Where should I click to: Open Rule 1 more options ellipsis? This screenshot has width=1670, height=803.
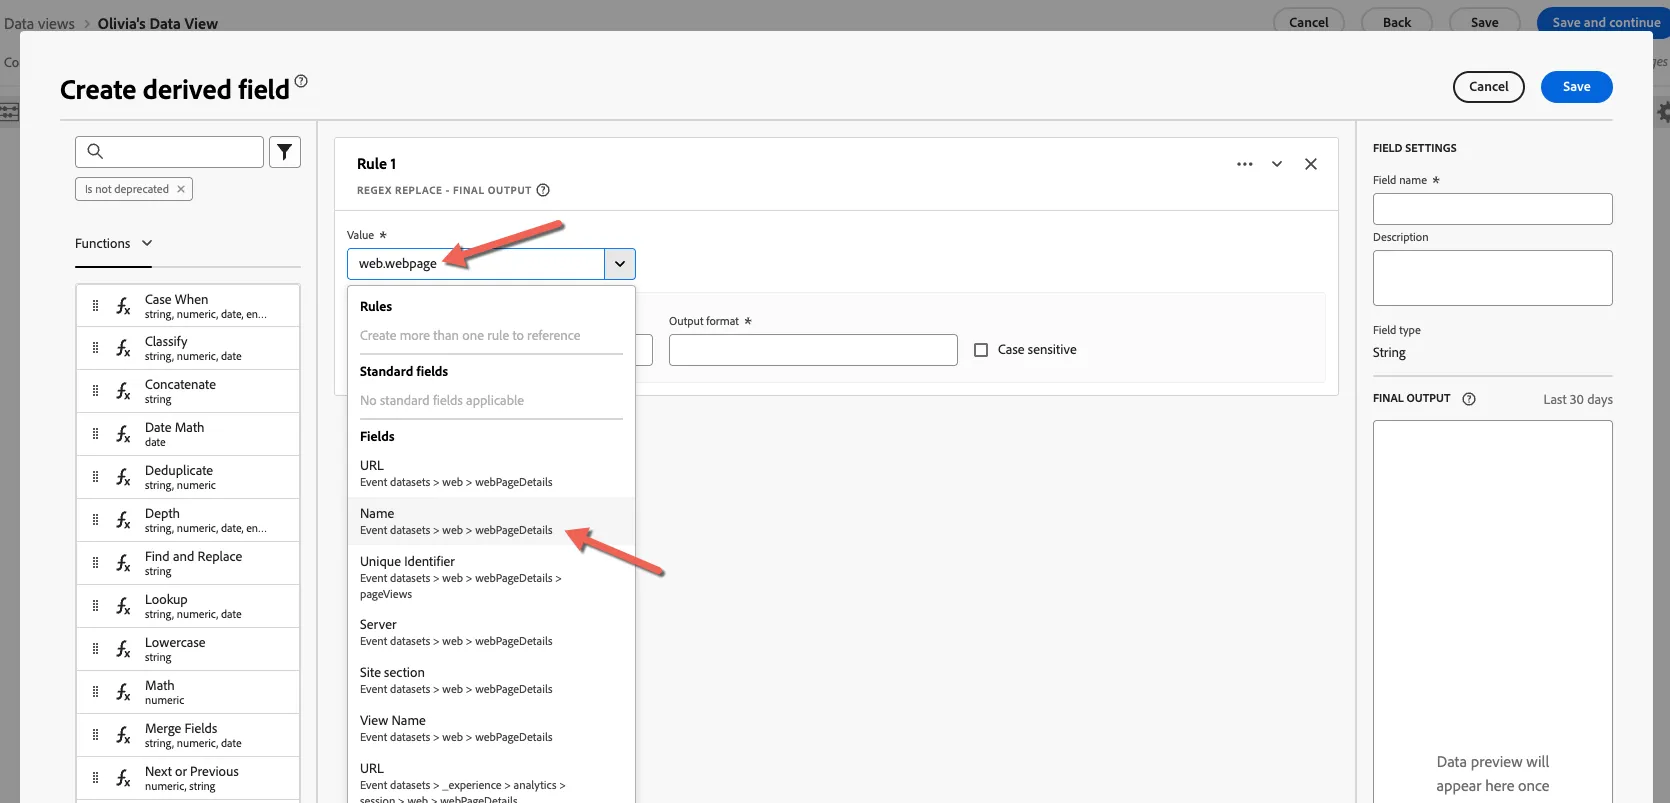click(1245, 164)
